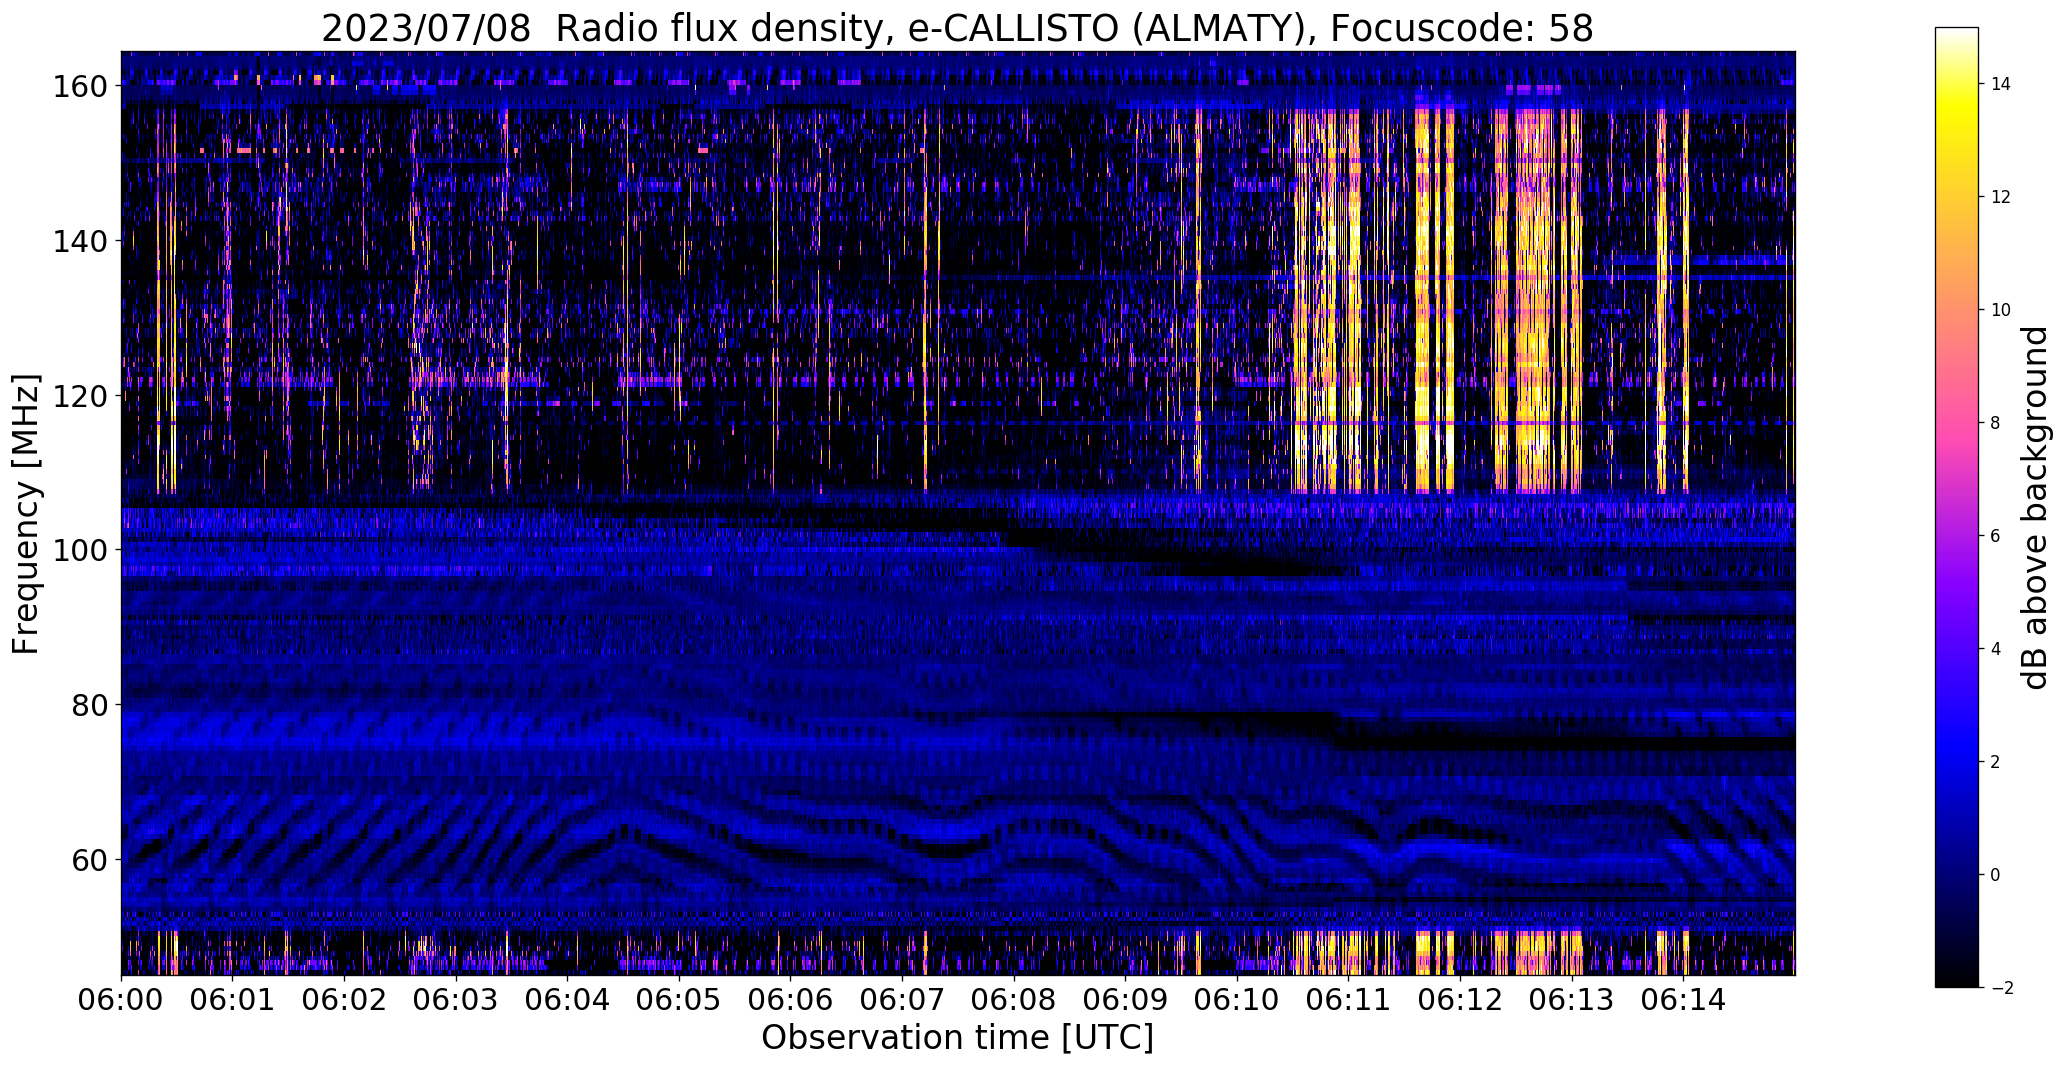This screenshot has width=2066, height=1067.
Task: Click the plot title mentioning e-CALLISTO (ALMATY)
Action: click(x=957, y=28)
